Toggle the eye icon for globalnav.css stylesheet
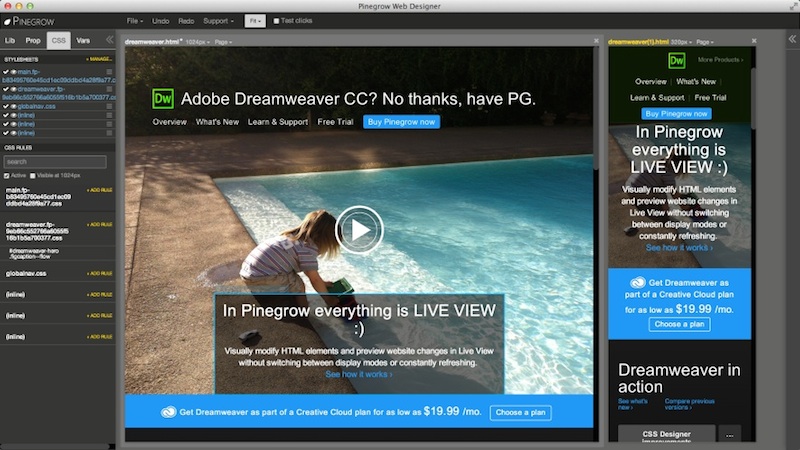The height and width of the screenshot is (450, 800). click(x=14, y=107)
